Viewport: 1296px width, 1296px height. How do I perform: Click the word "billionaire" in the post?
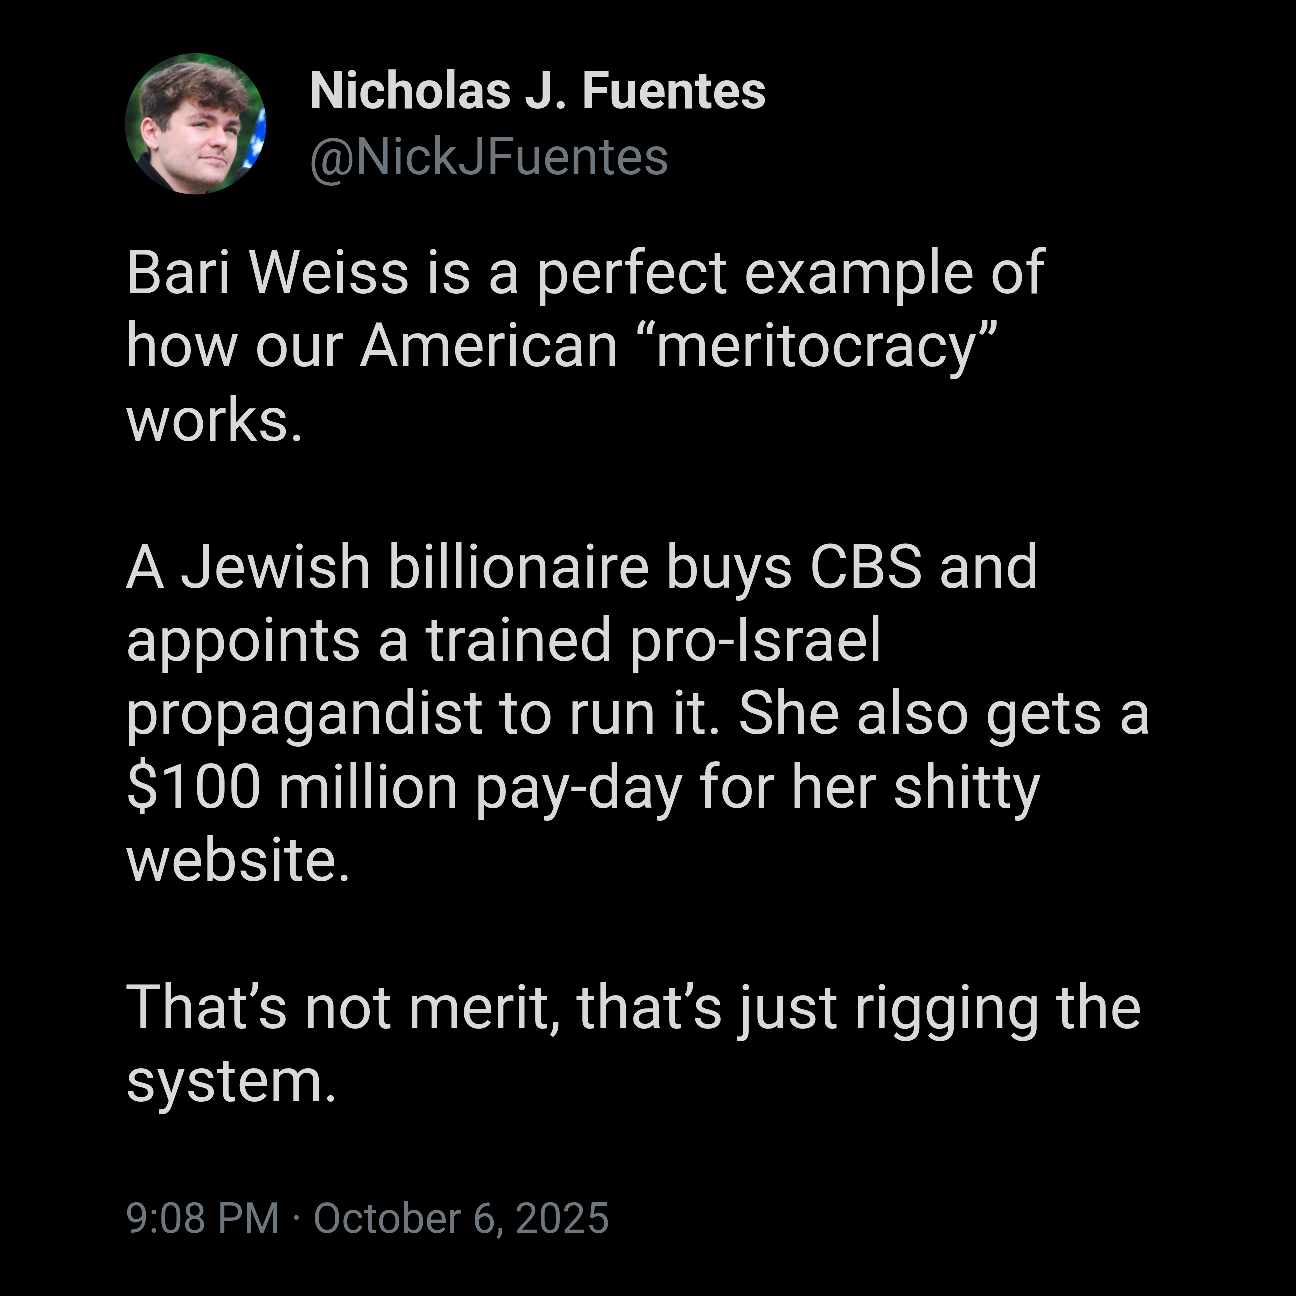(518, 567)
